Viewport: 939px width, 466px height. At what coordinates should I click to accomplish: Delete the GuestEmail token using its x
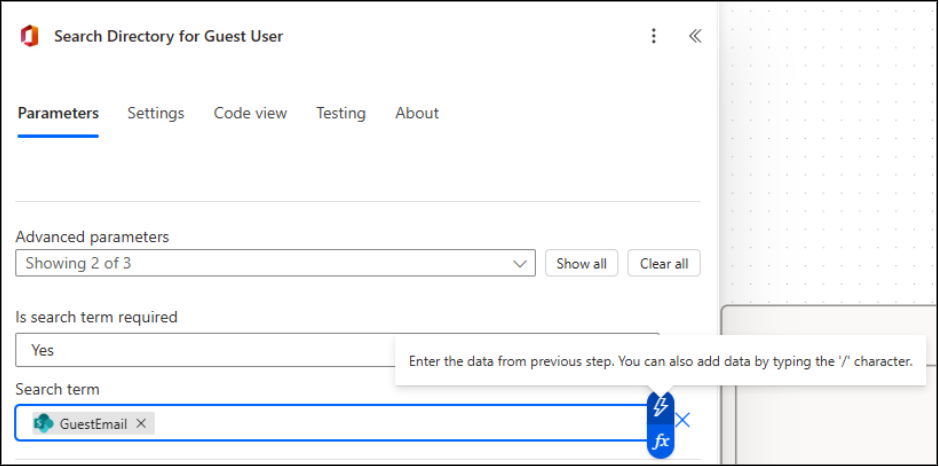click(141, 423)
